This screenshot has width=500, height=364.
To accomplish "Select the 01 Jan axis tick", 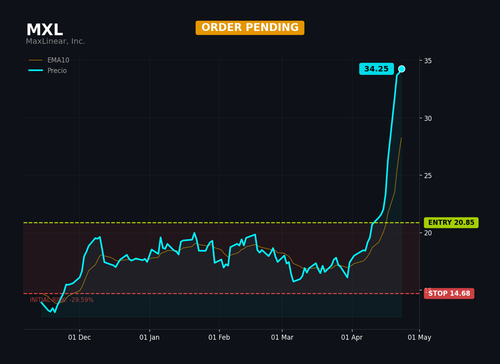I will pos(149,337).
